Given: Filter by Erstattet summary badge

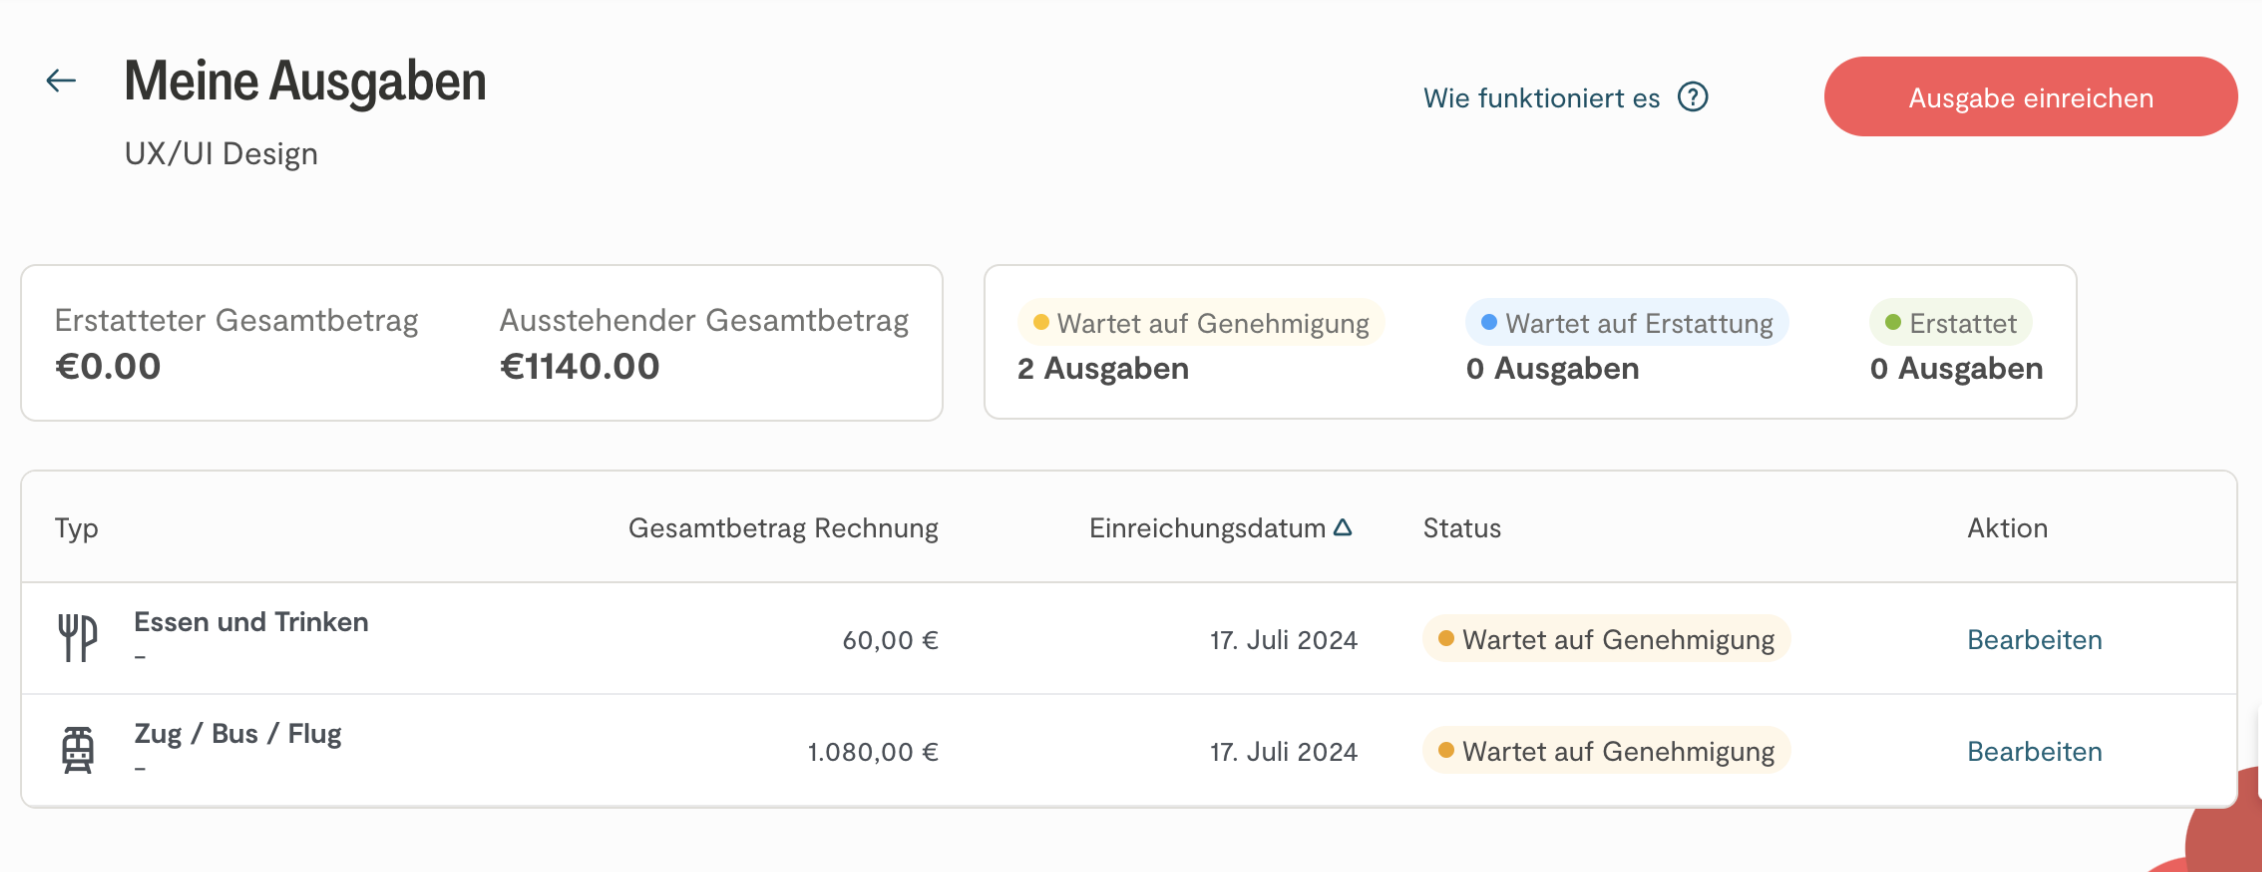Looking at the screenshot, I should coord(1951,323).
